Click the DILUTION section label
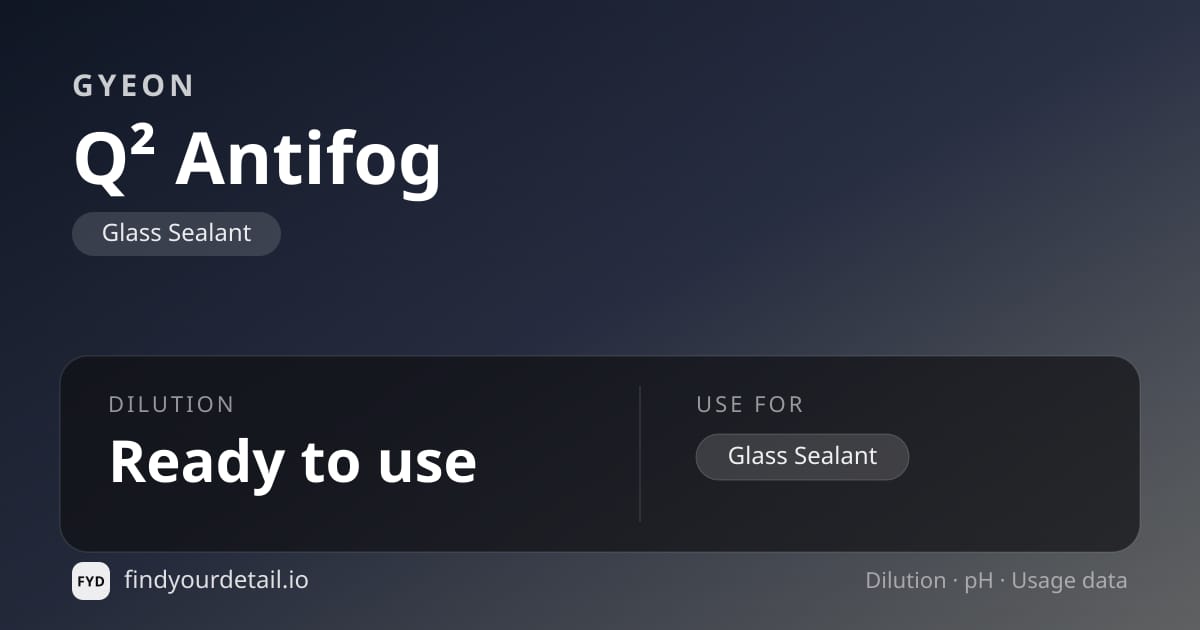This screenshot has width=1200, height=630. coord(171,404)
